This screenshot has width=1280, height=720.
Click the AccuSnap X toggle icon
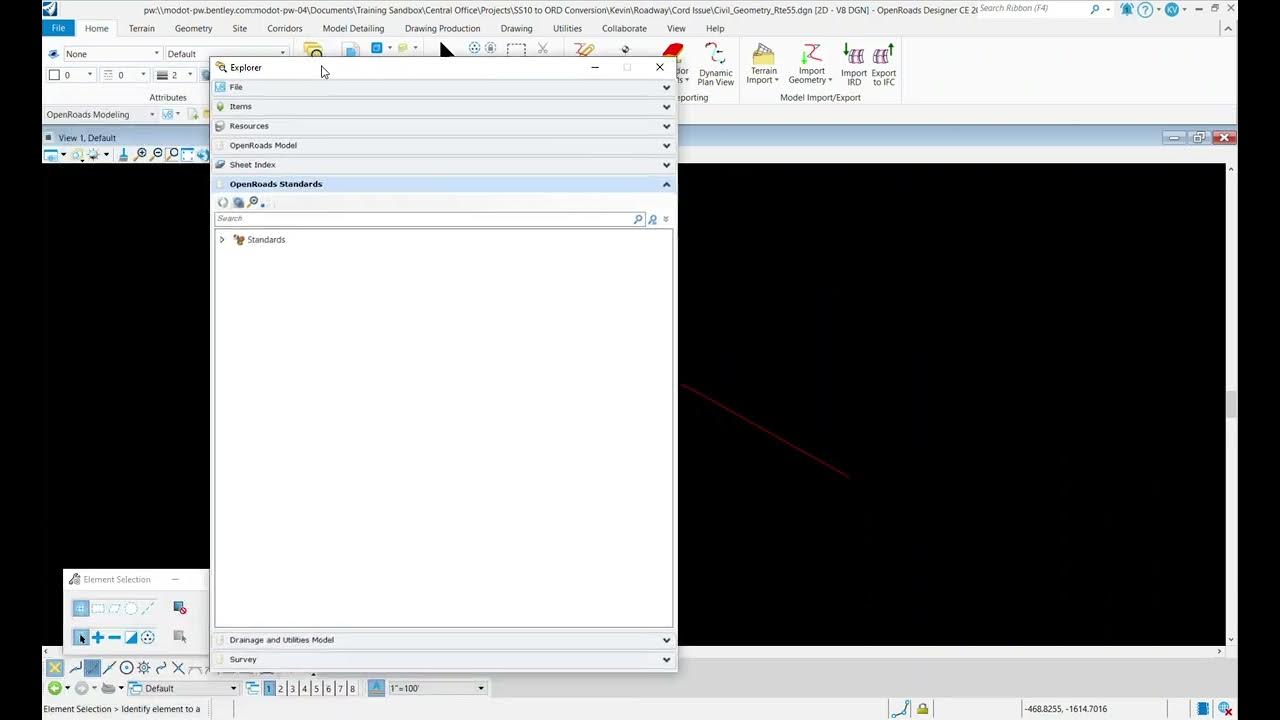[x=55, y=667]
